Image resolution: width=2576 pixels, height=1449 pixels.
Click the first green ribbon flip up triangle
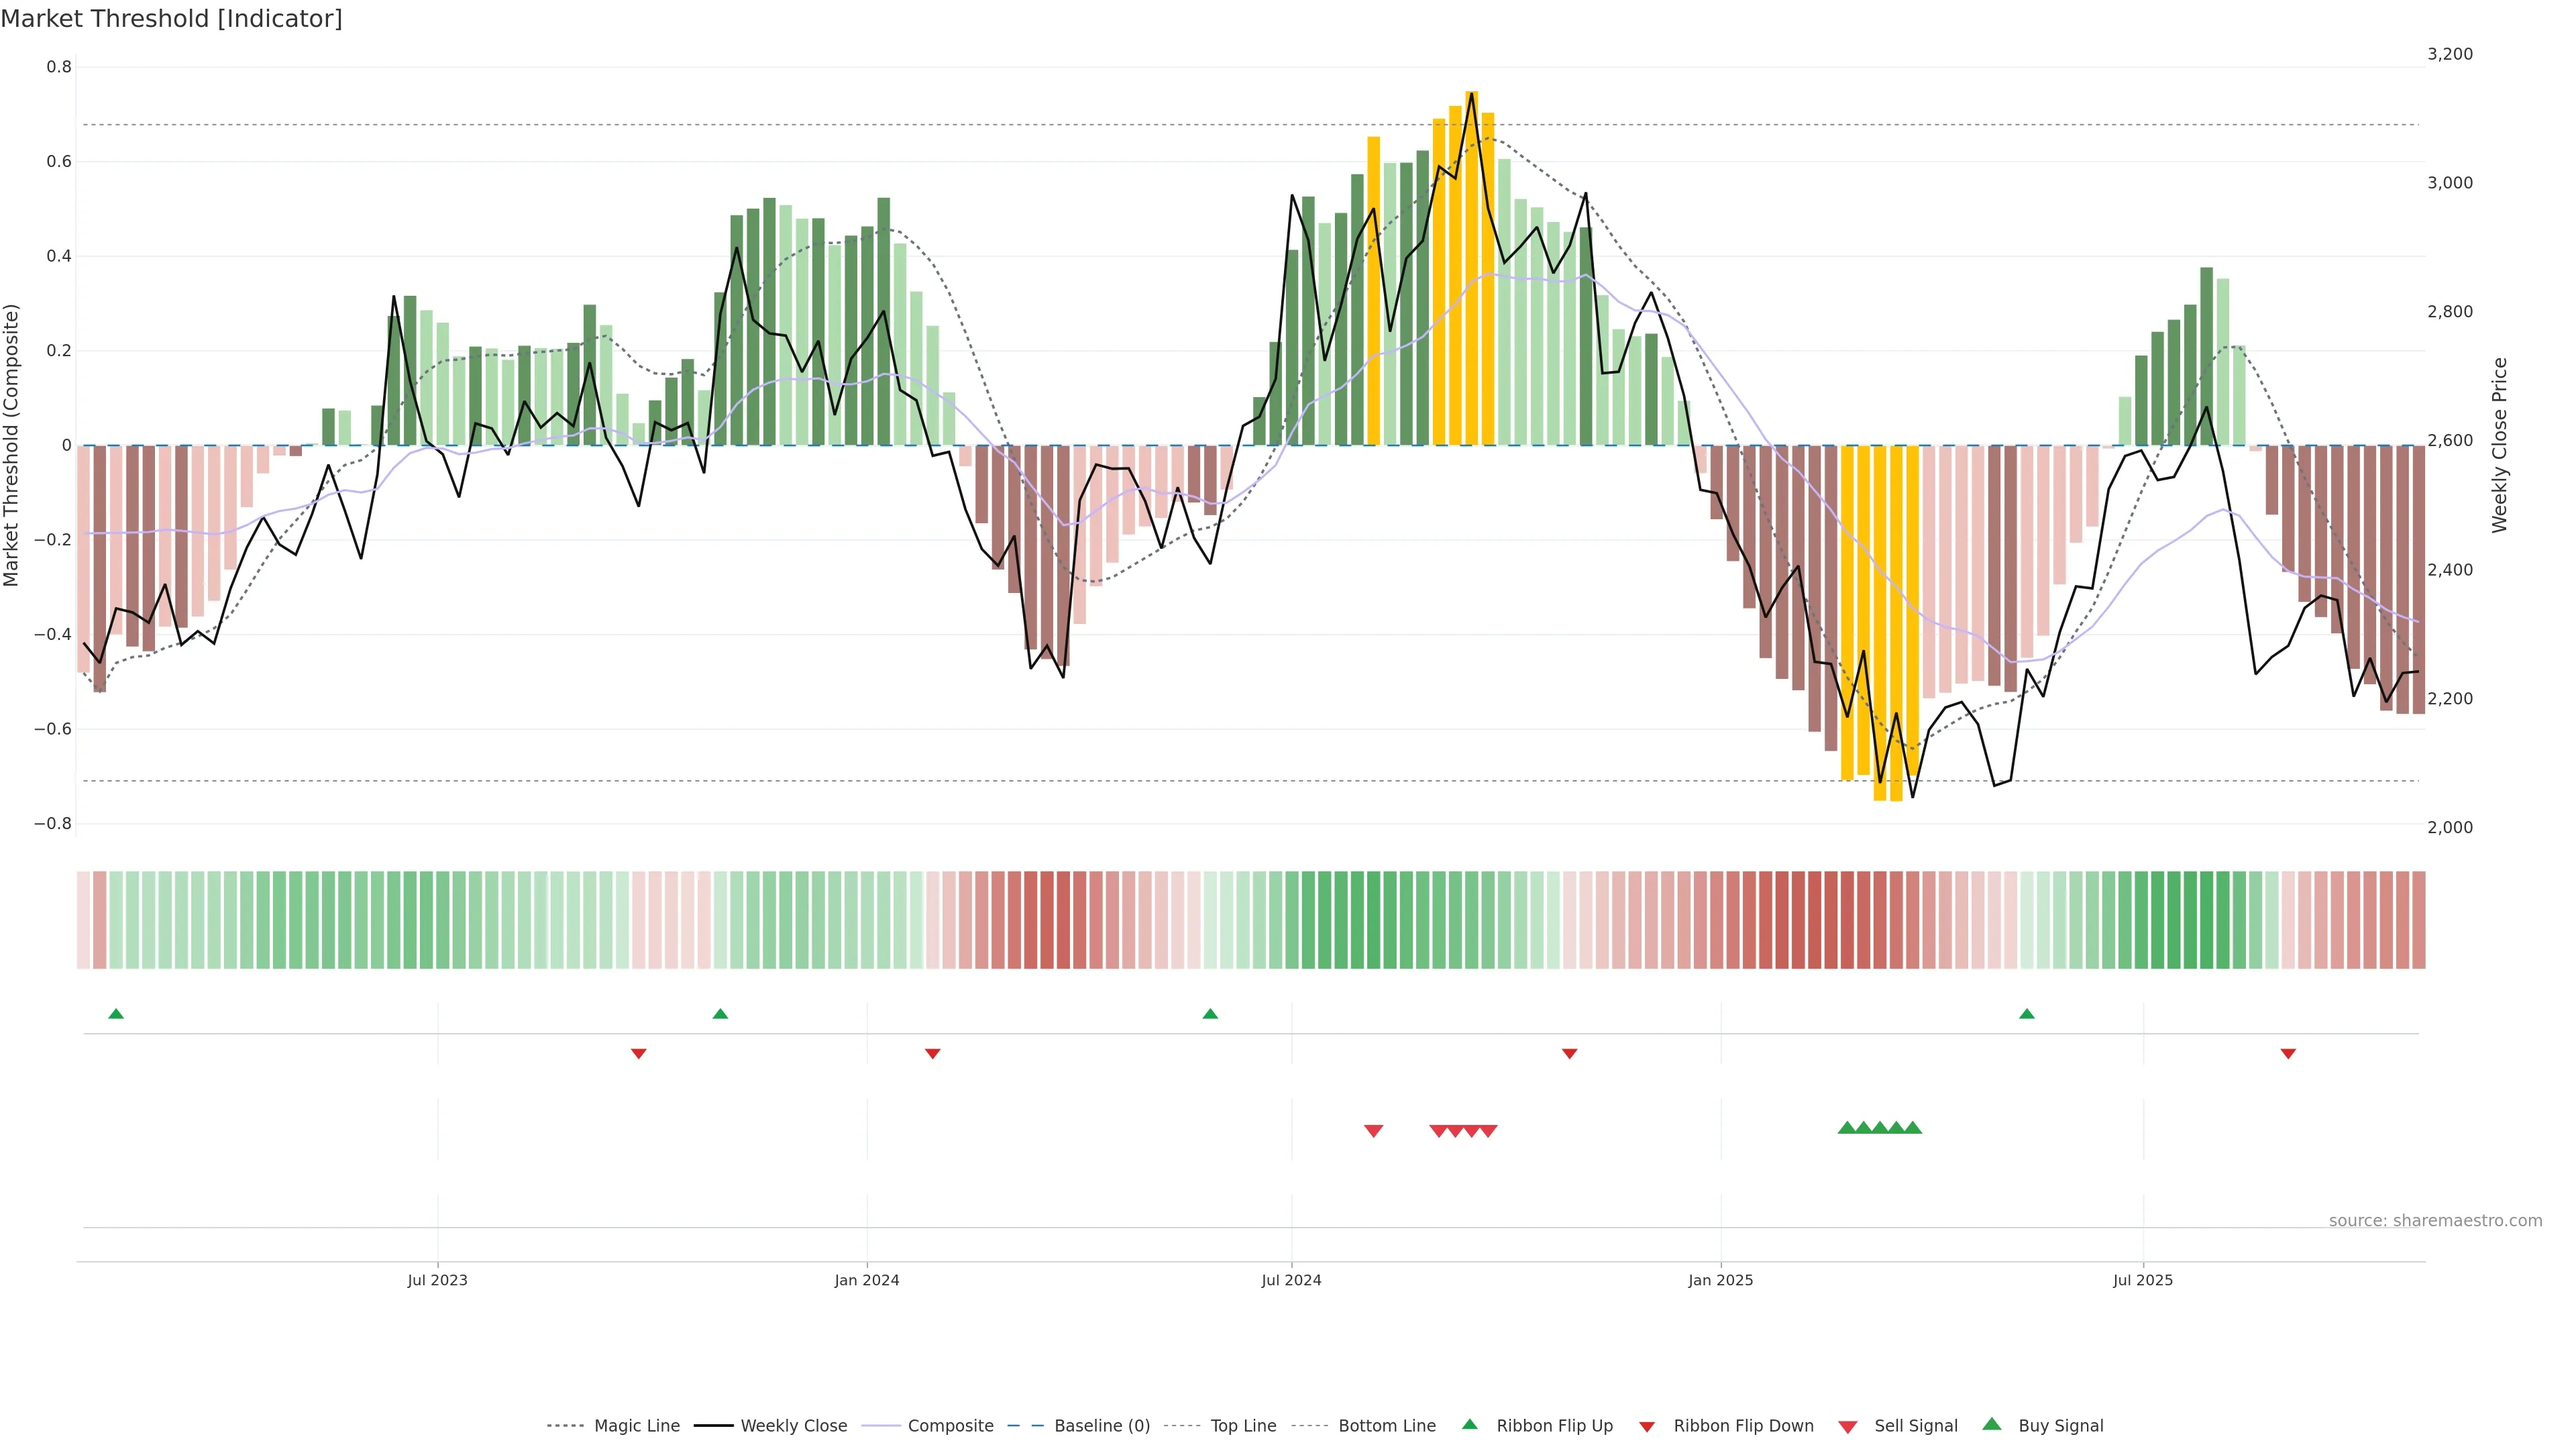click(x=116, y=1014)
